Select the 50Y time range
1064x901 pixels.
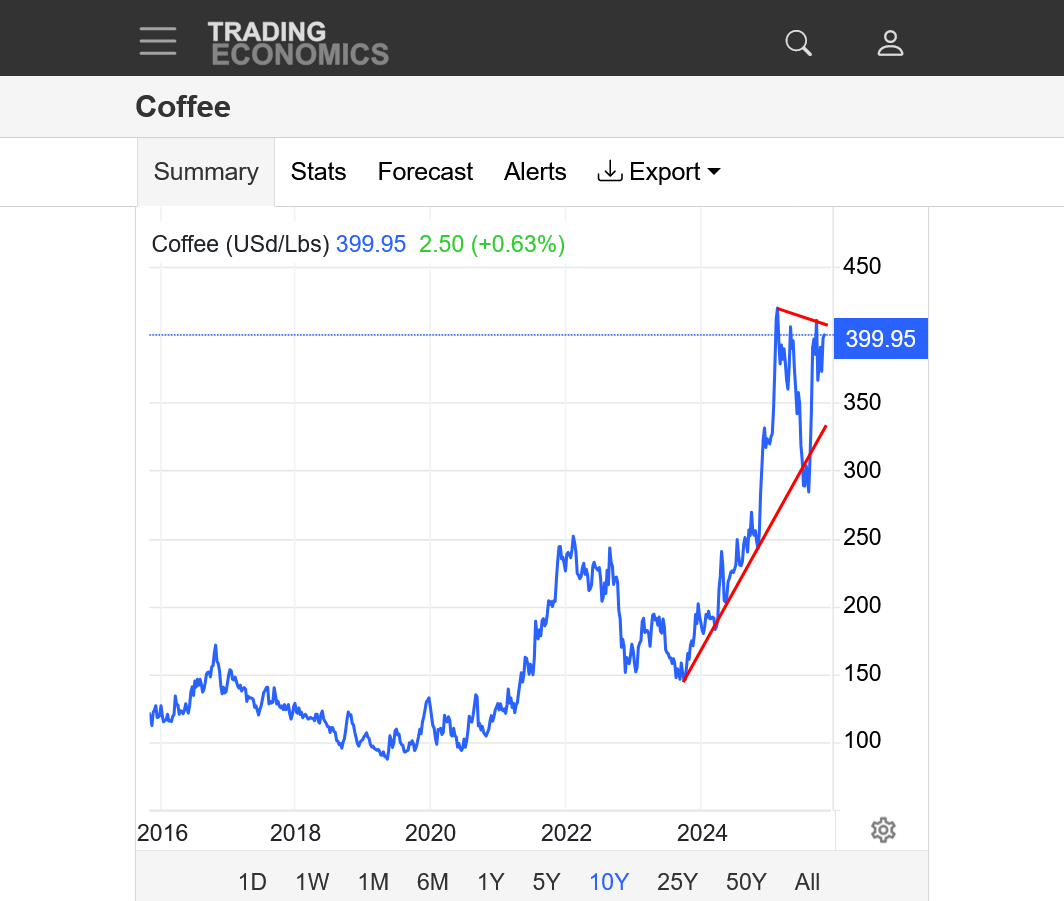(x=746, y=882)
